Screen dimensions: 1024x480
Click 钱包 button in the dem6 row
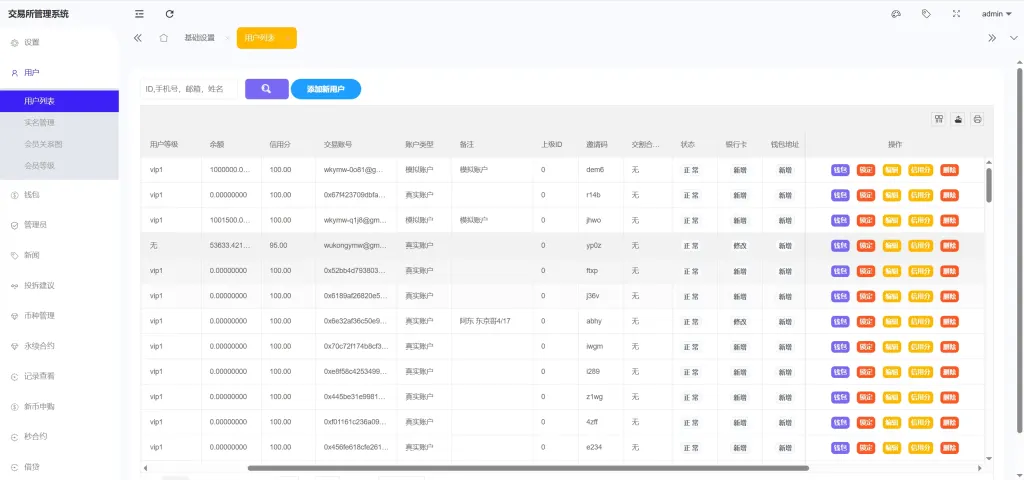840,170
